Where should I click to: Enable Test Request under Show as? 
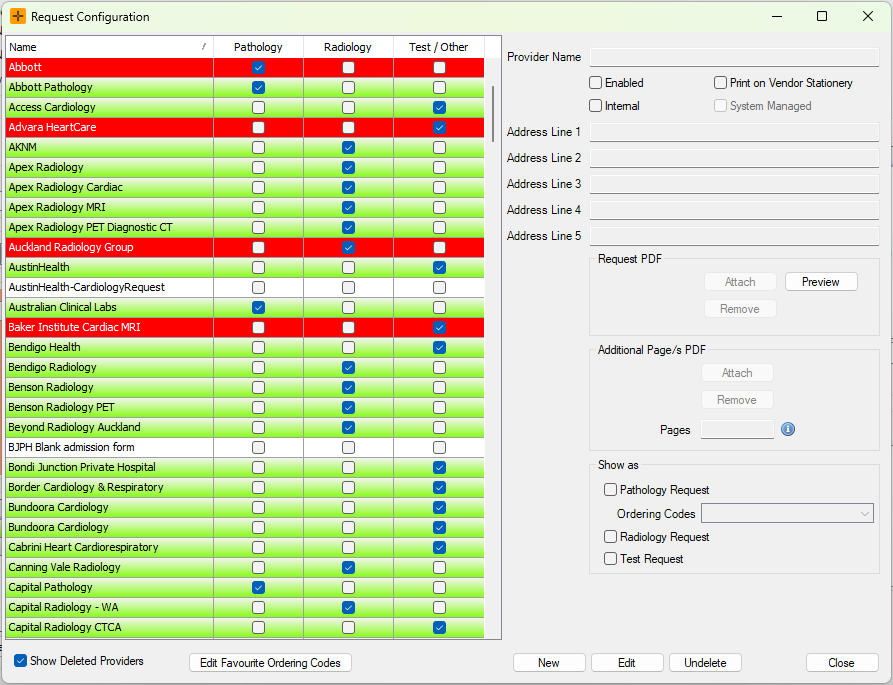pos(611,559)
